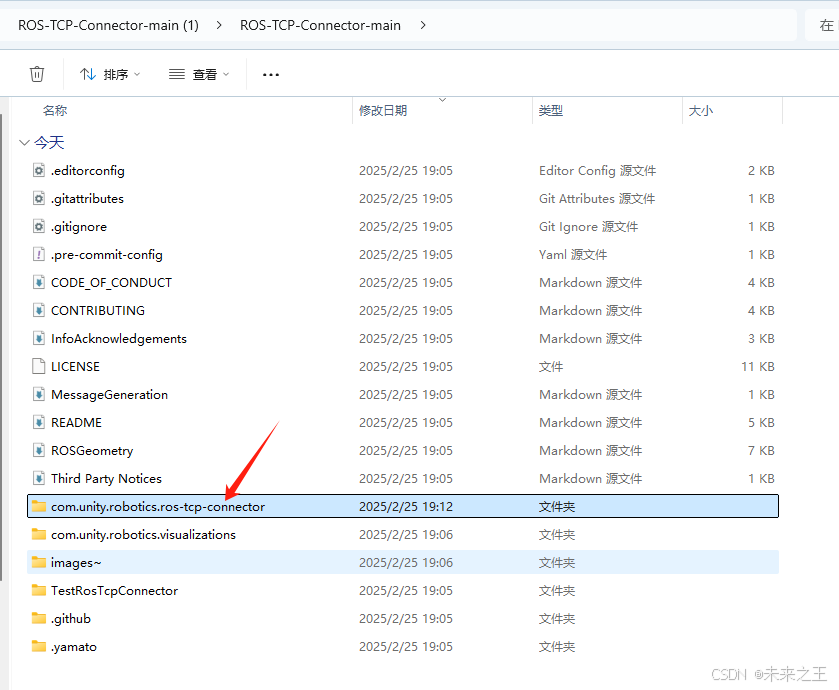
Task: Select the .pre-commit-config file name
Action: click(x=106, y=255)
